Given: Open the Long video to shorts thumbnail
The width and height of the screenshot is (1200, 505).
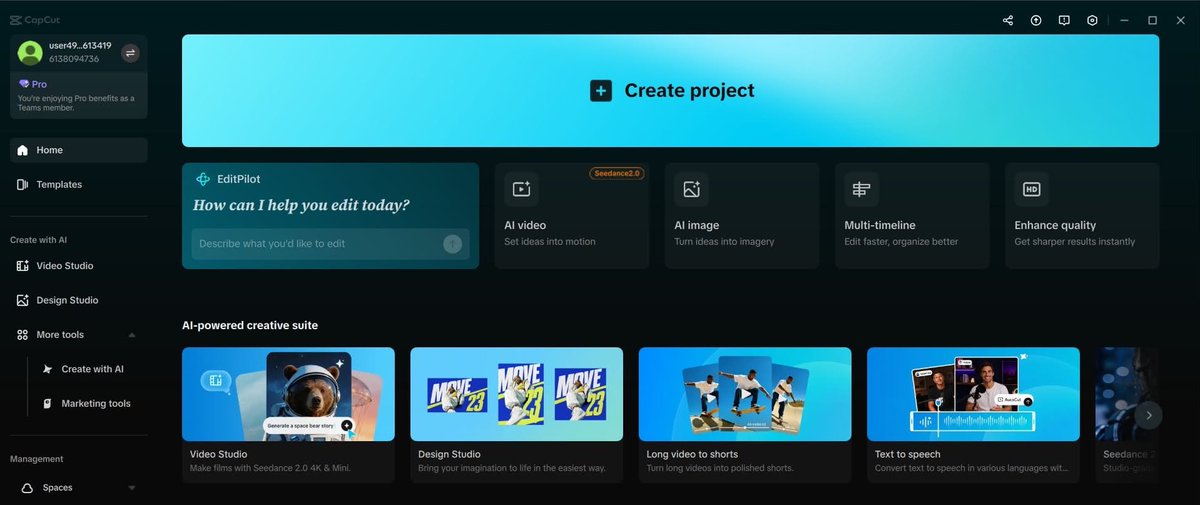Looking at the screenshot, I should click(745, 394).
